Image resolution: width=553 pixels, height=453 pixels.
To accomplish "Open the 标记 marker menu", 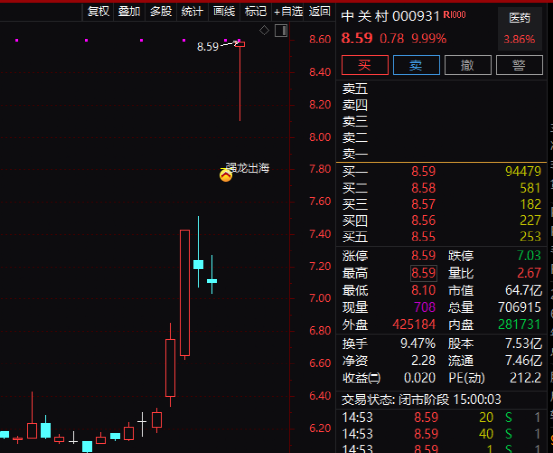I will [256, 12].
